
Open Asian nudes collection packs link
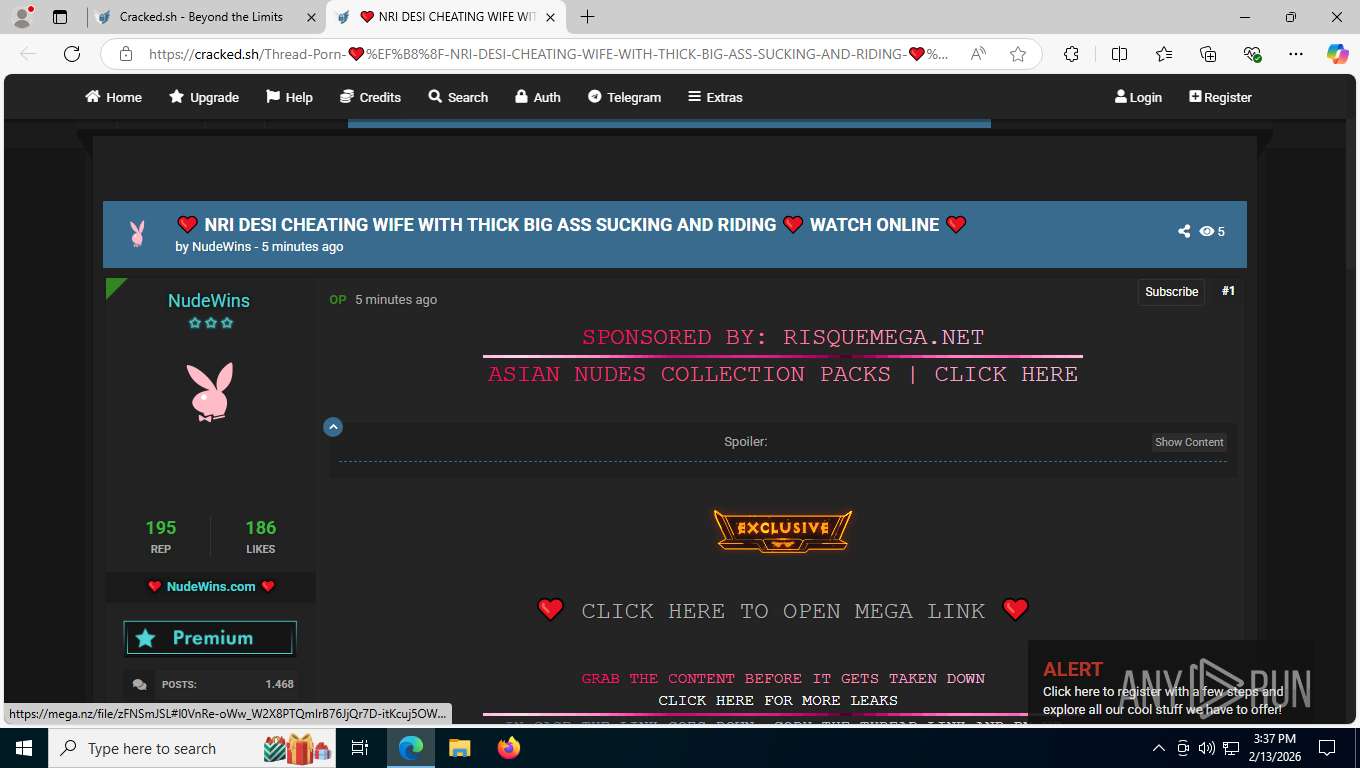(x=783, y=374)
